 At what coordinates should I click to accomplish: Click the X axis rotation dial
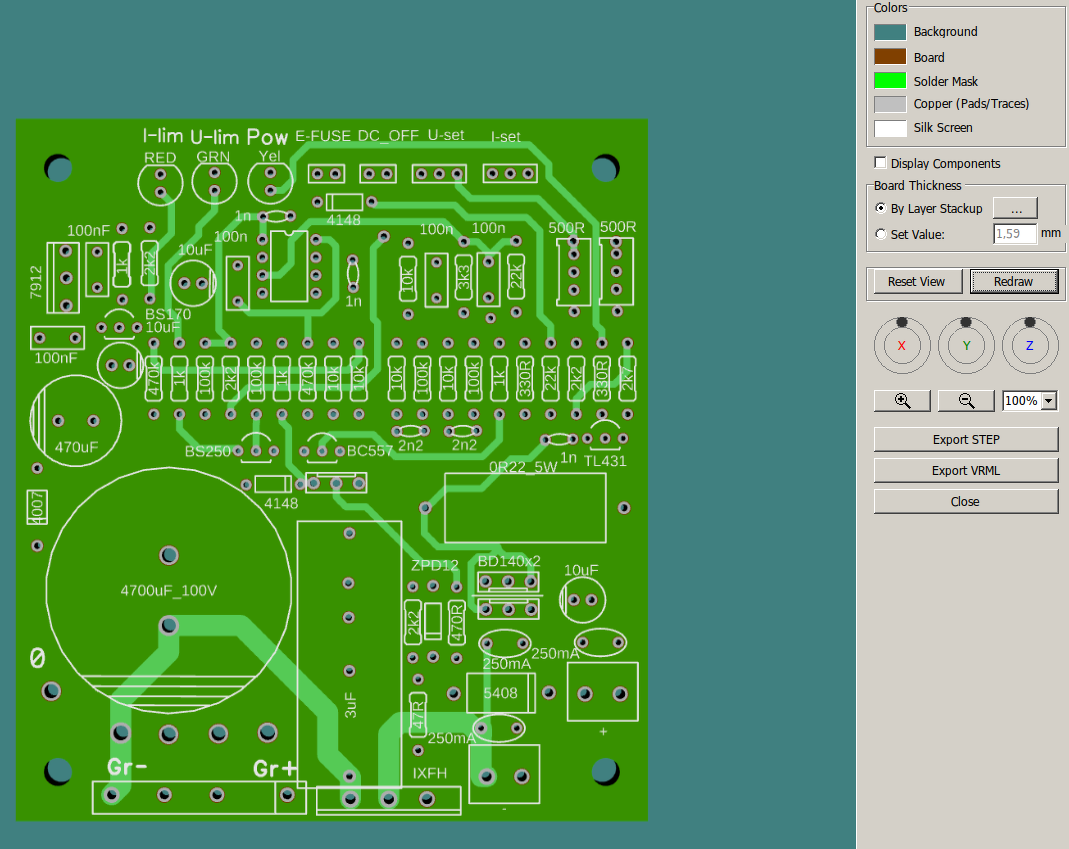click(902, 345)
